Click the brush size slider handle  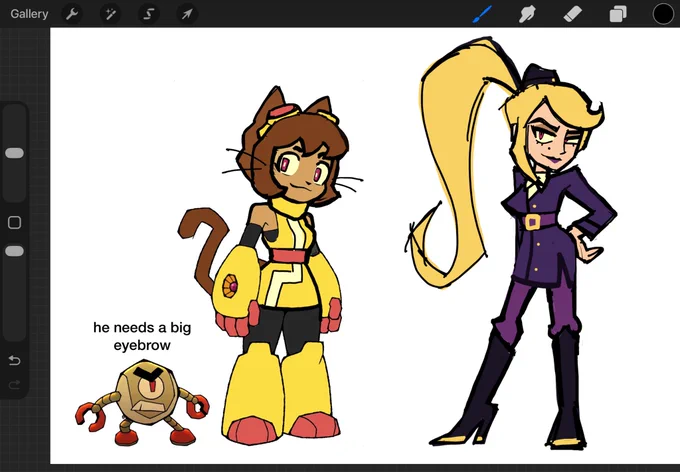pyautogui.click(x=14, y=153)
